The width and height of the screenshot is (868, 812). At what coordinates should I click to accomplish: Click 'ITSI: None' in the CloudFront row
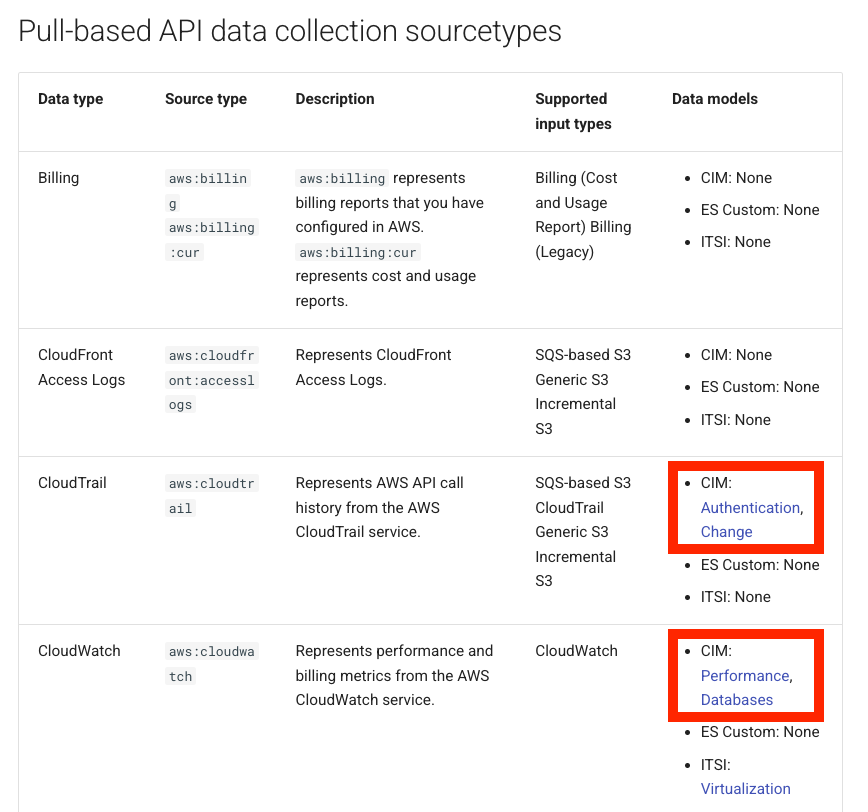coord(736,420)
